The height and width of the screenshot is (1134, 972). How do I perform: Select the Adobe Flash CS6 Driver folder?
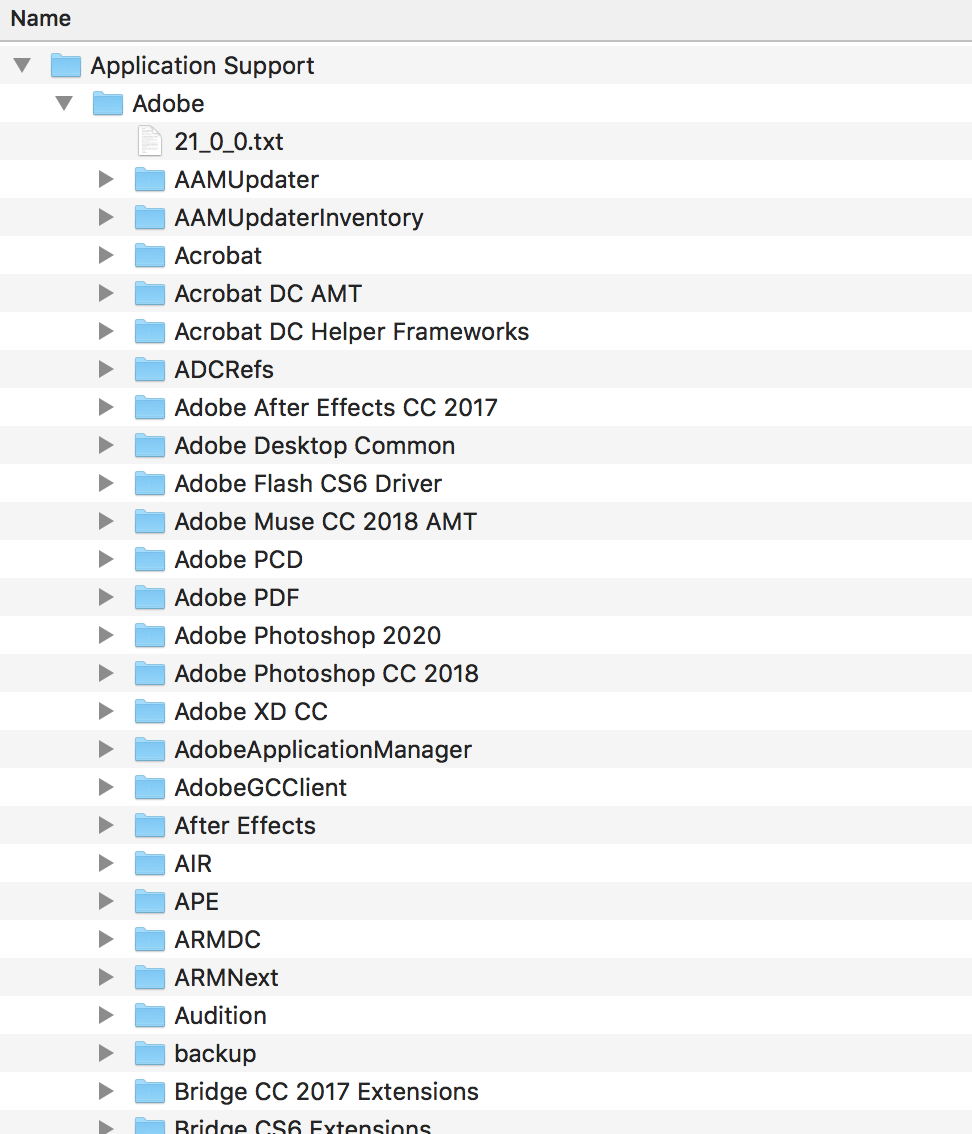306,483
